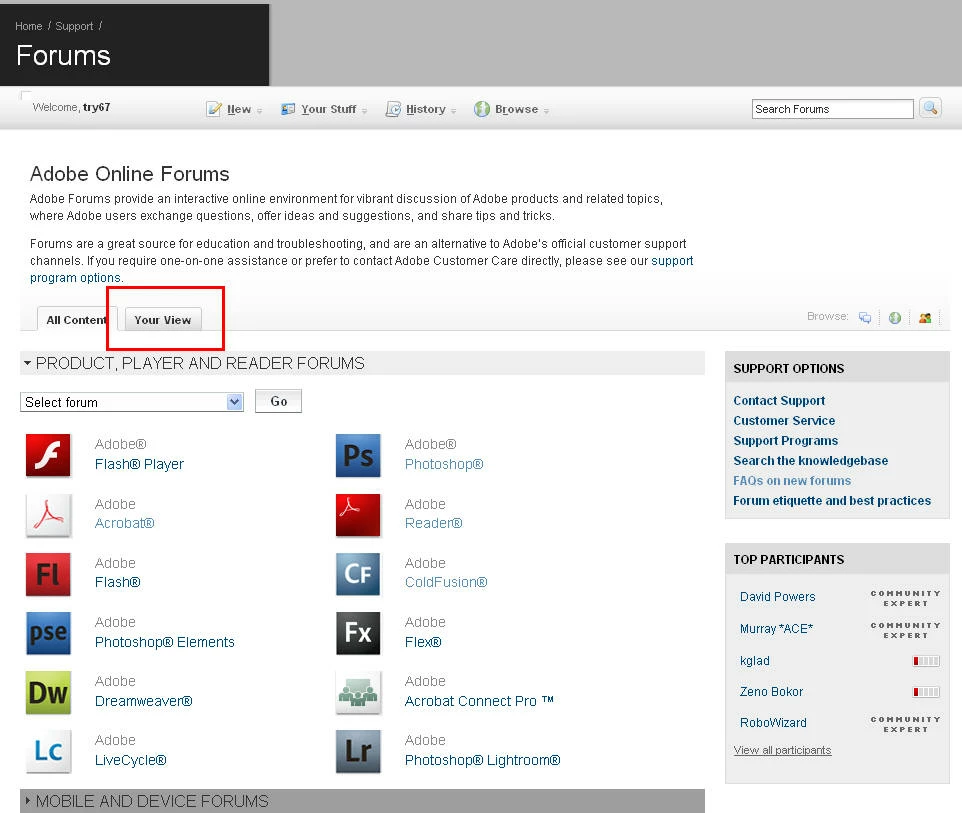Switch to the Your View tab

coord(163,319)
